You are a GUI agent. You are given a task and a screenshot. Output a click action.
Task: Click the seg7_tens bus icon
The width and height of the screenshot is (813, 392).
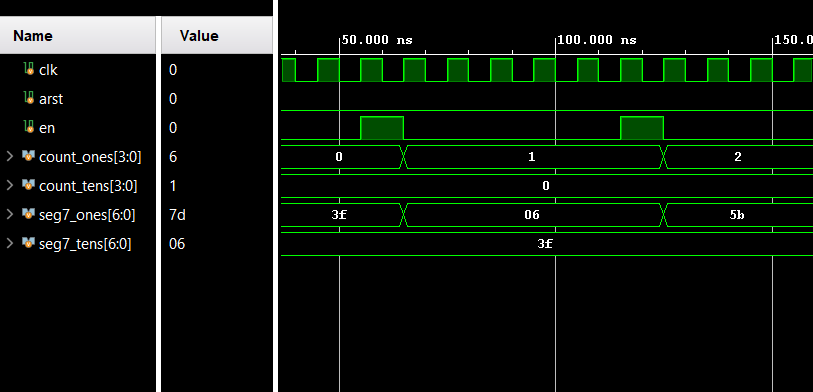[29, 243]
